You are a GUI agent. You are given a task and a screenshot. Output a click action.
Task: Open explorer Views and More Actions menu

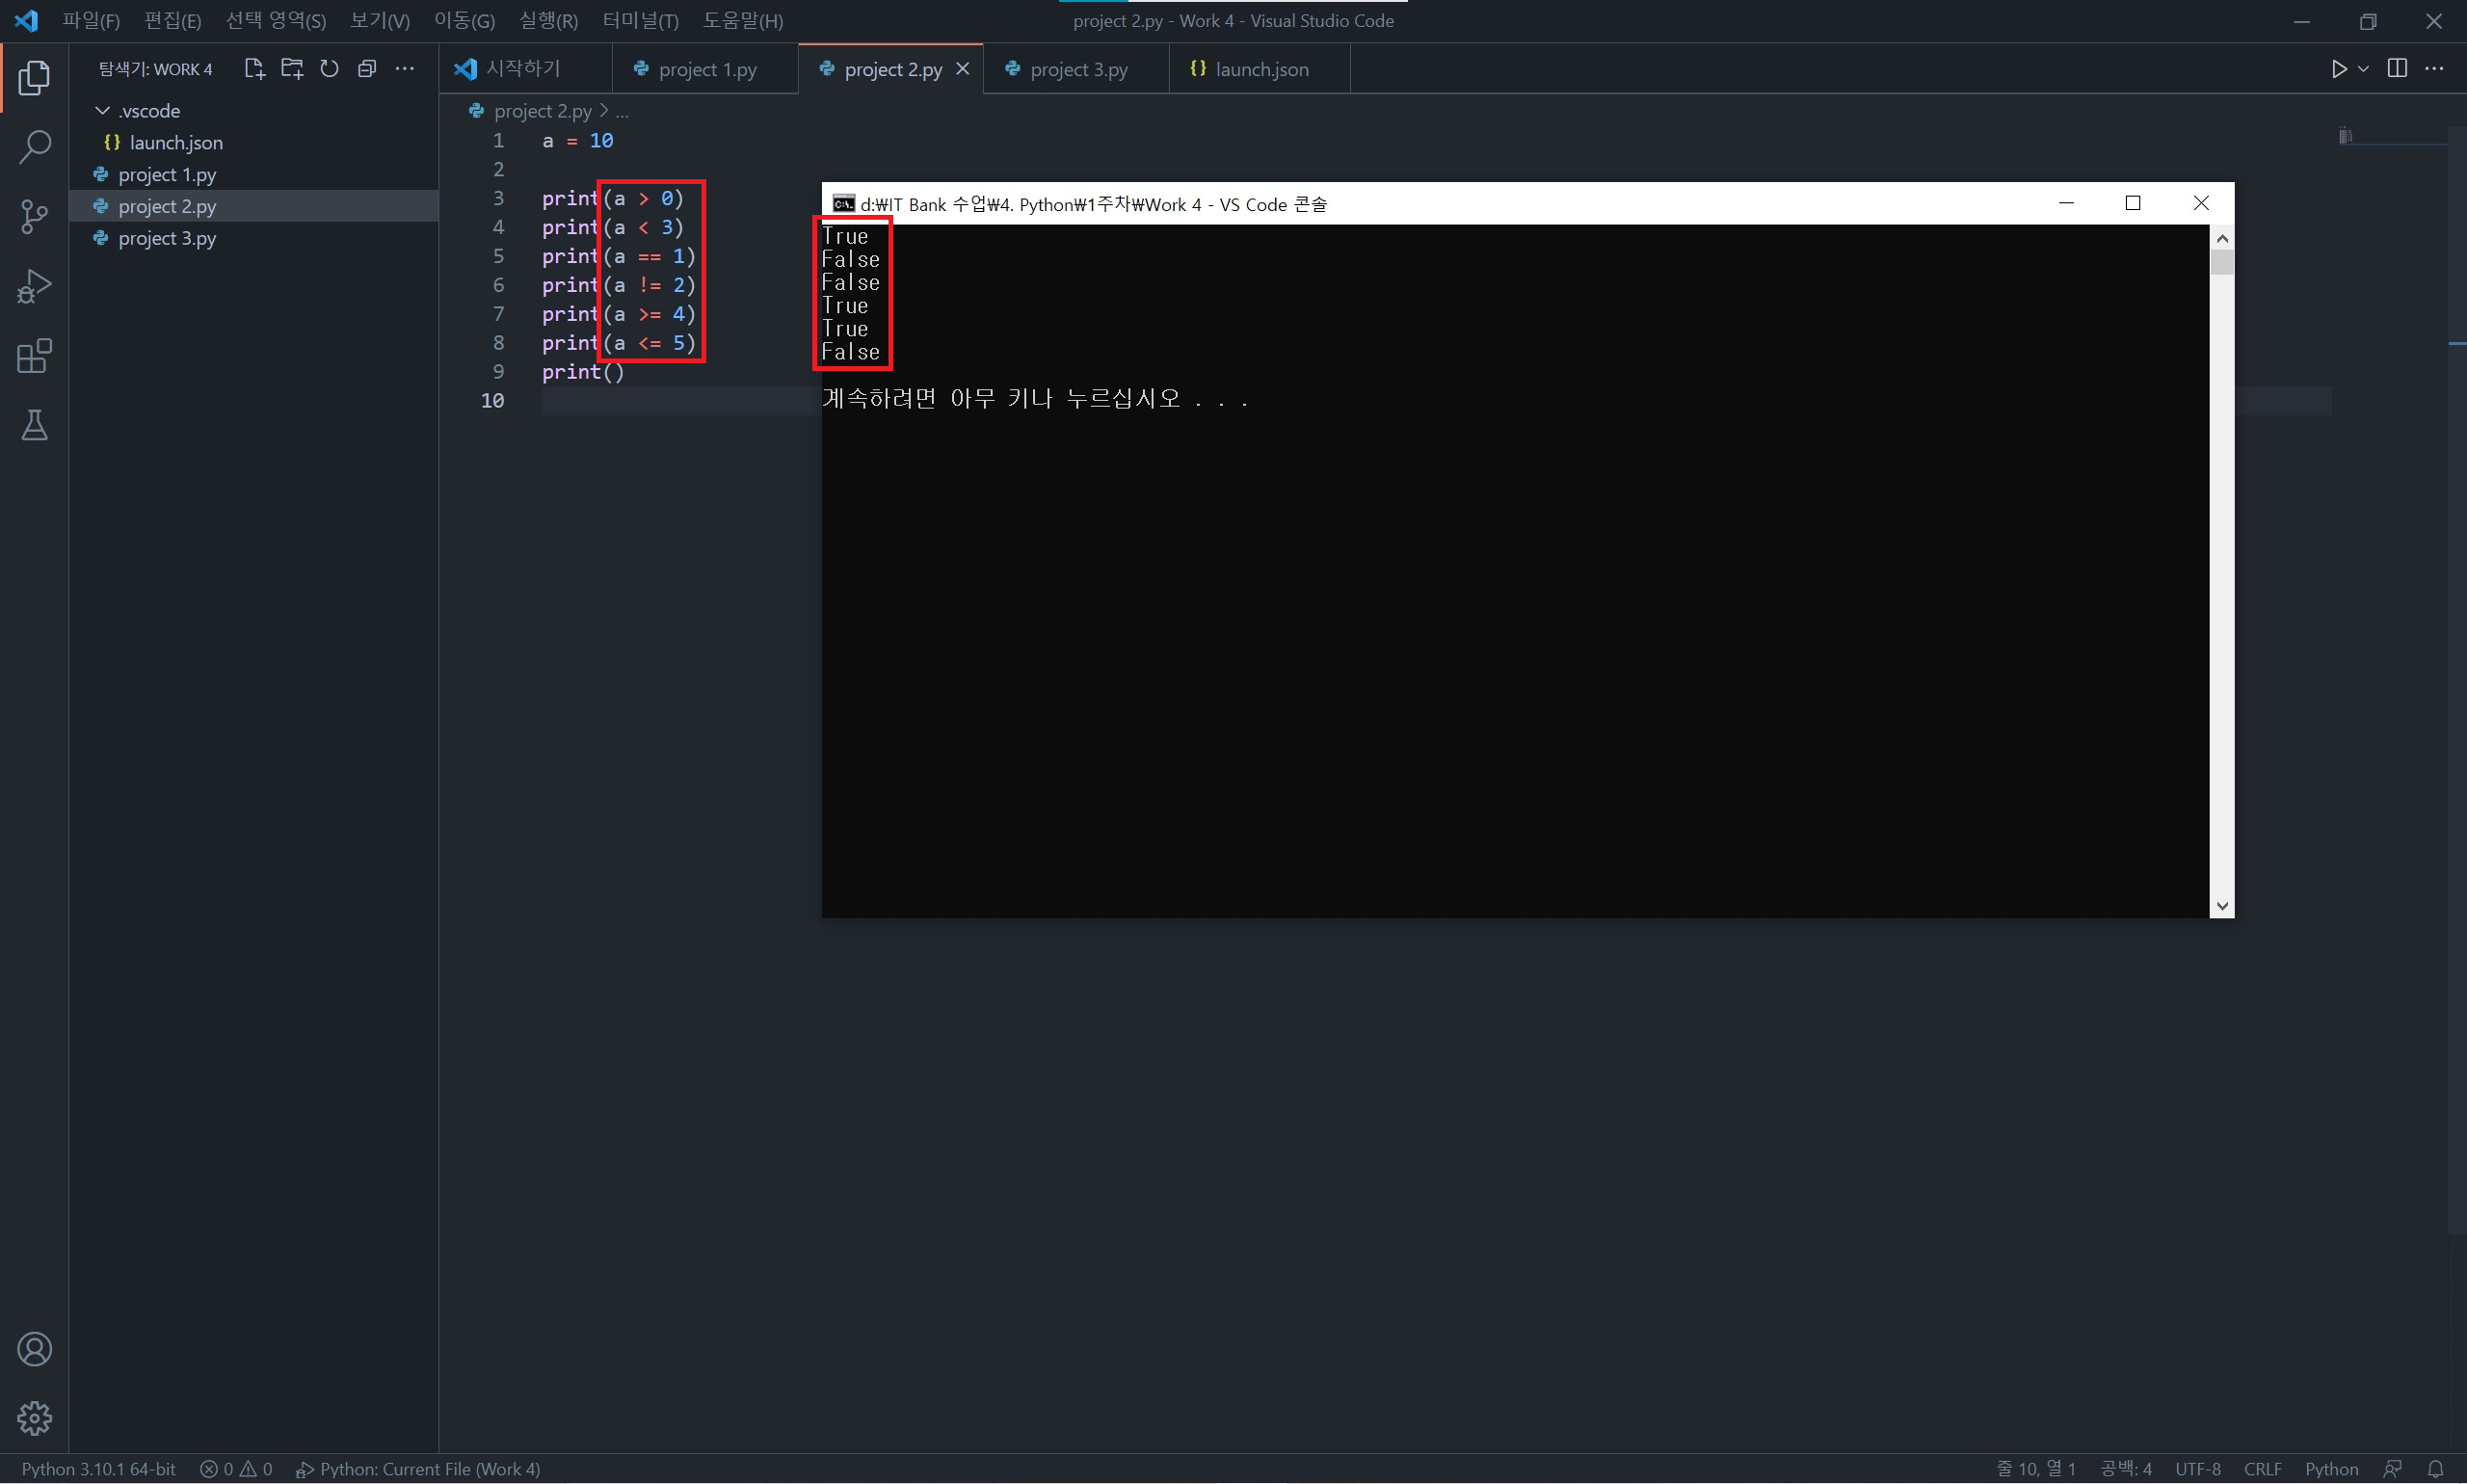(405, 68)
